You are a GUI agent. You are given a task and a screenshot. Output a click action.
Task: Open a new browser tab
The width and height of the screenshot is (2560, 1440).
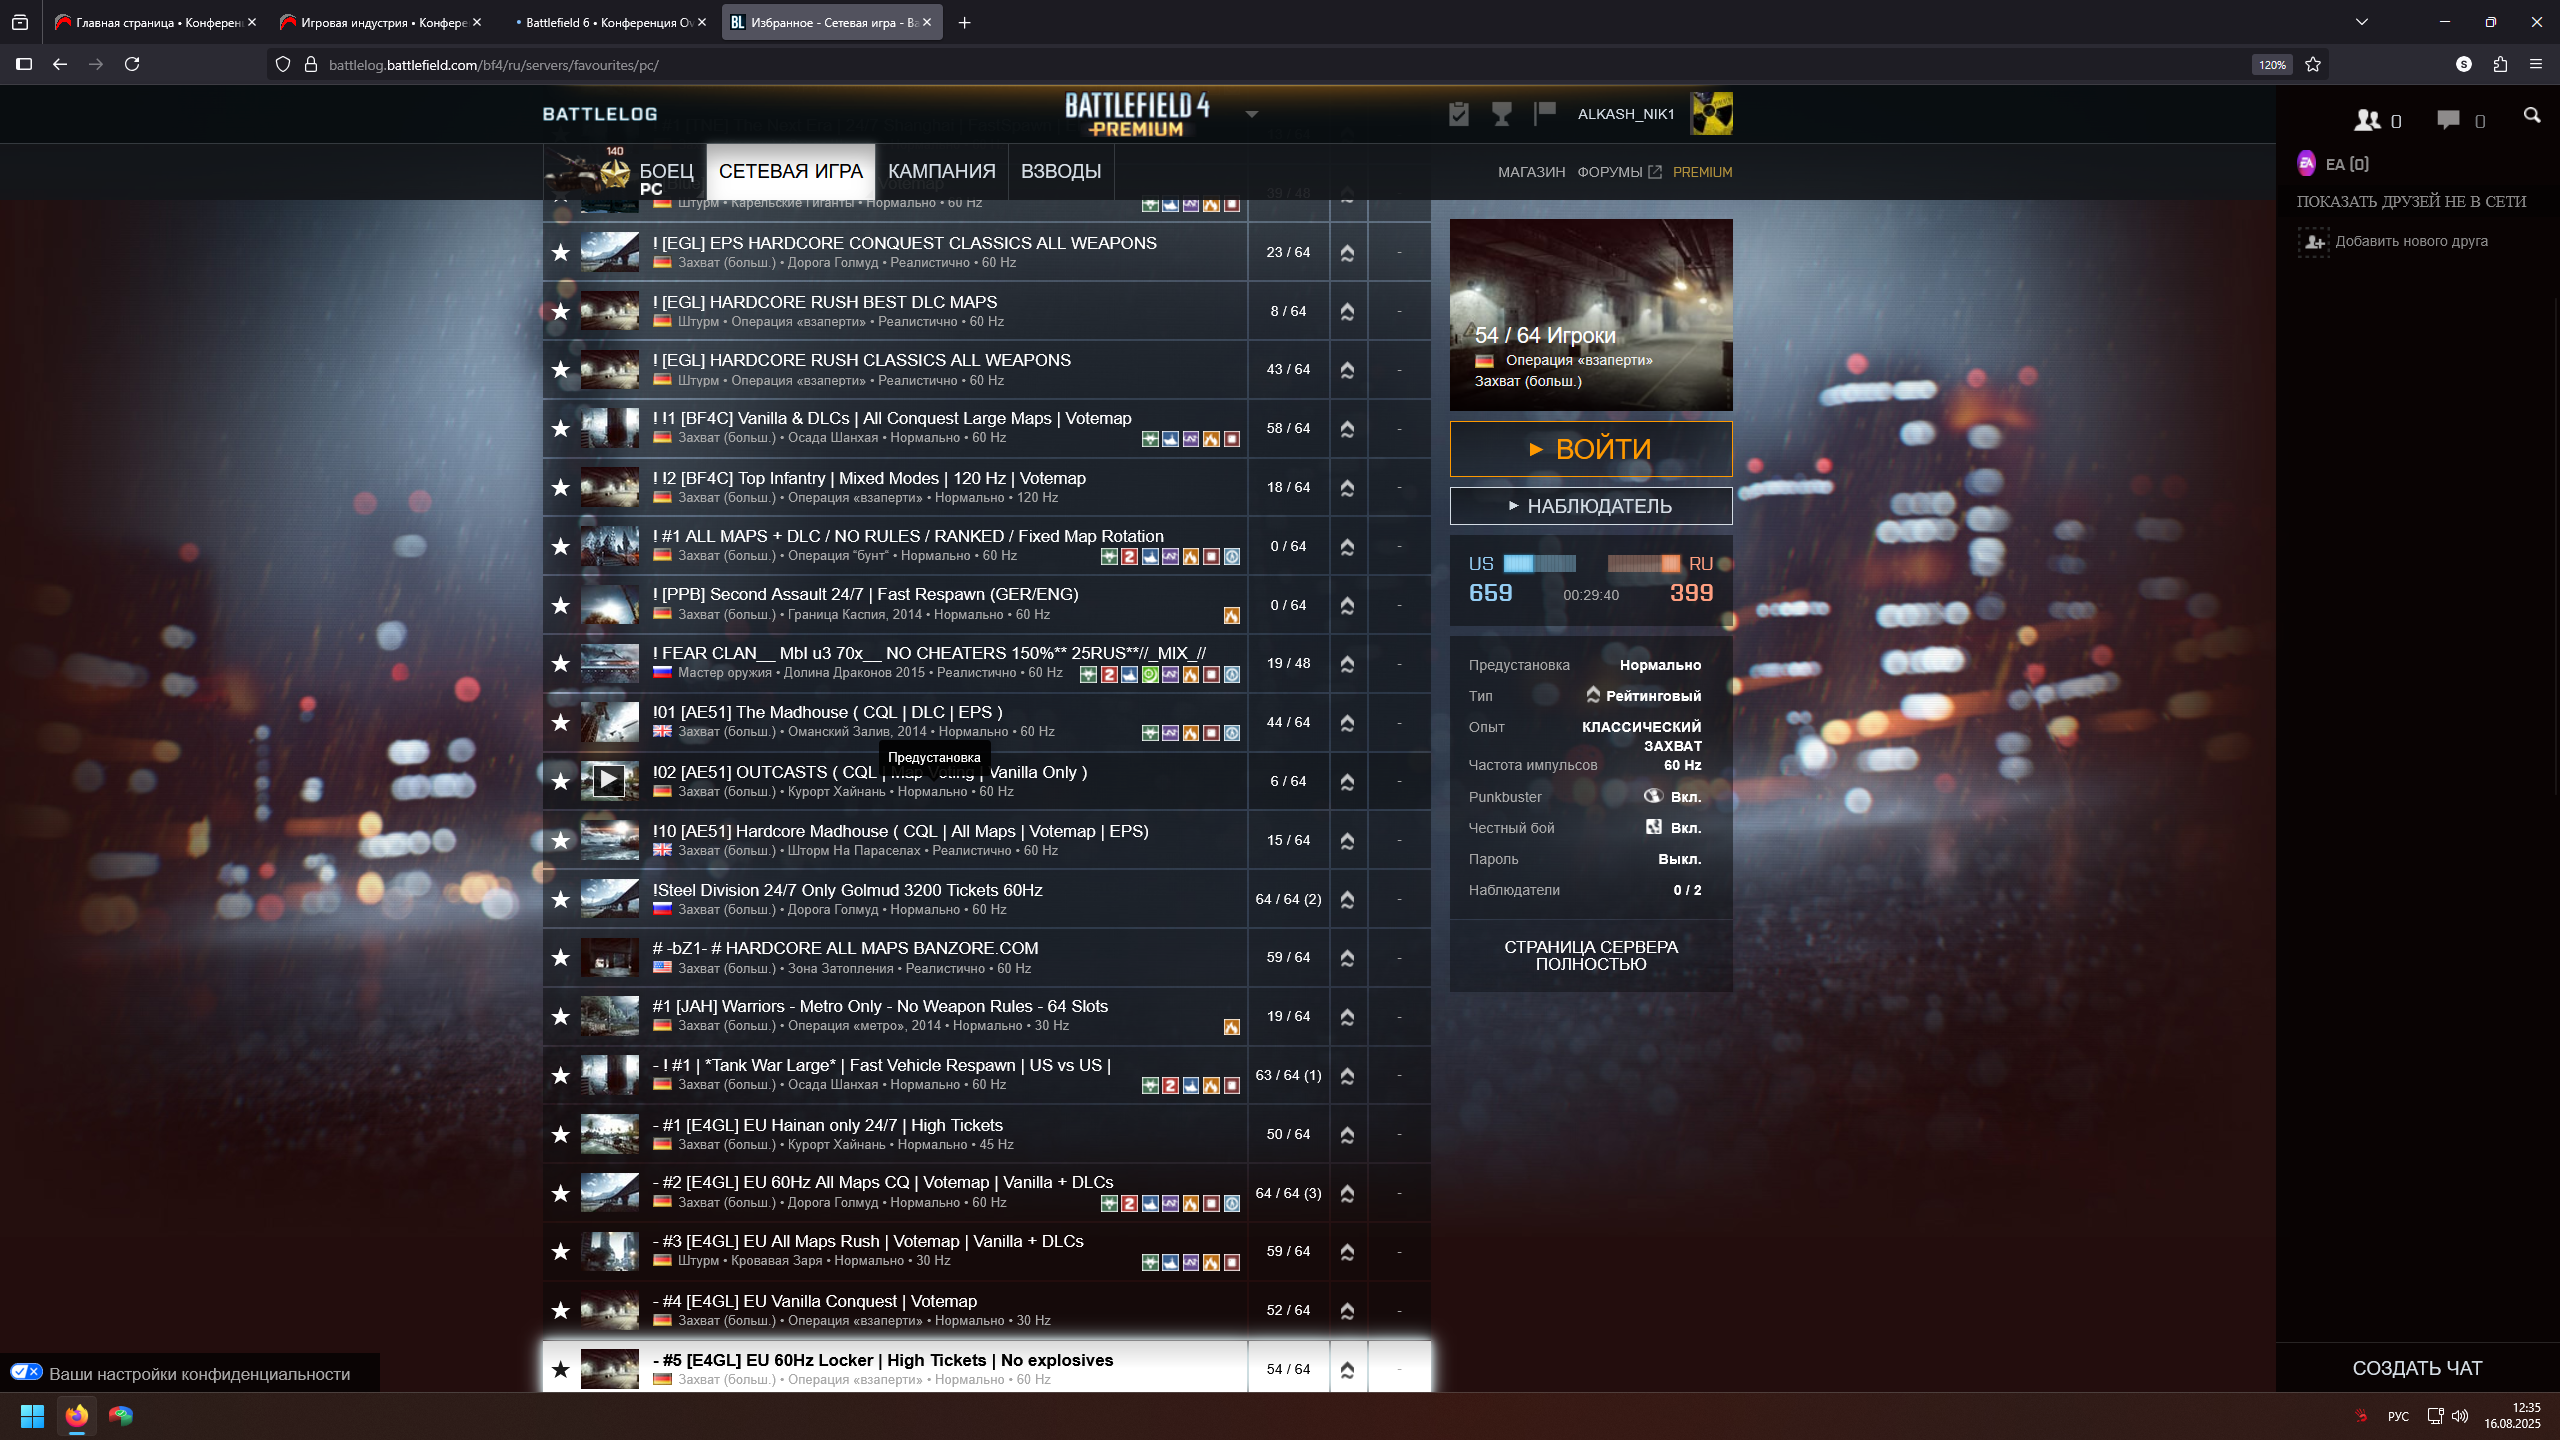coord(964,22)
